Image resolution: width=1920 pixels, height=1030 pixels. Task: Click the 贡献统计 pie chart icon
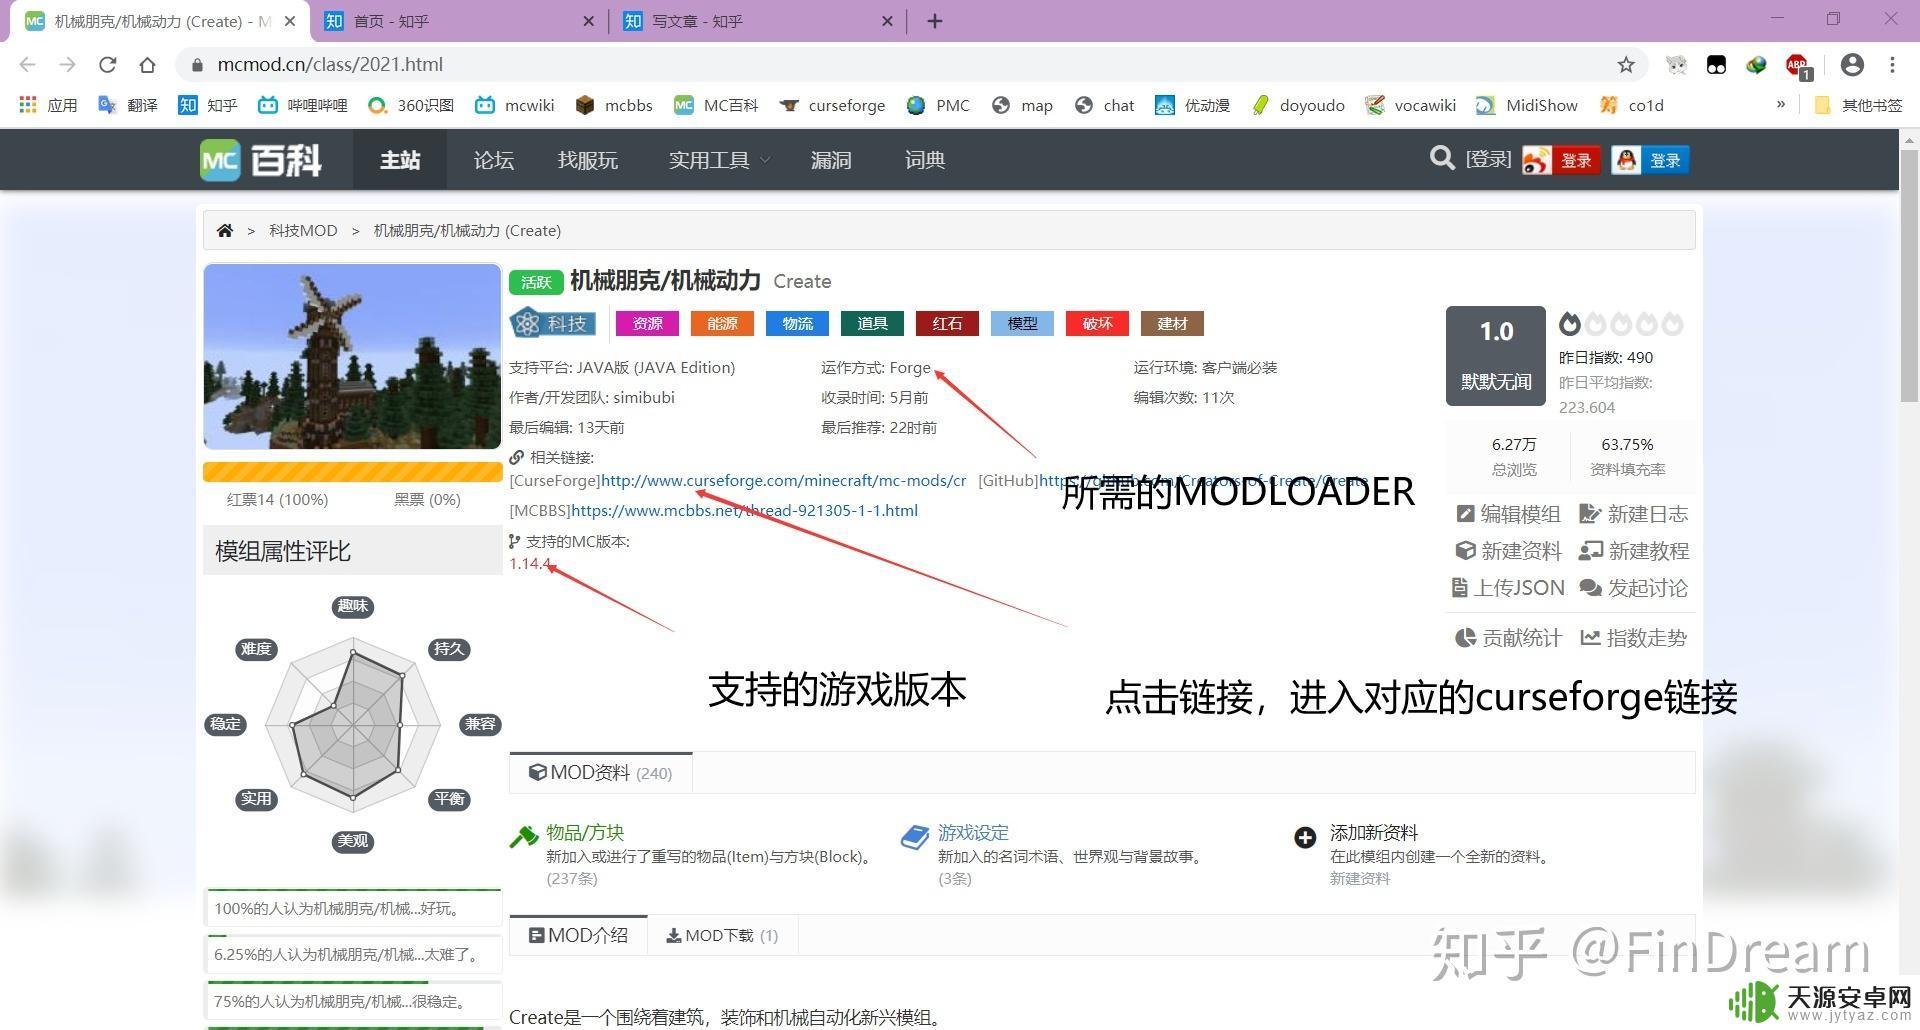click(x=1465, y=638)
